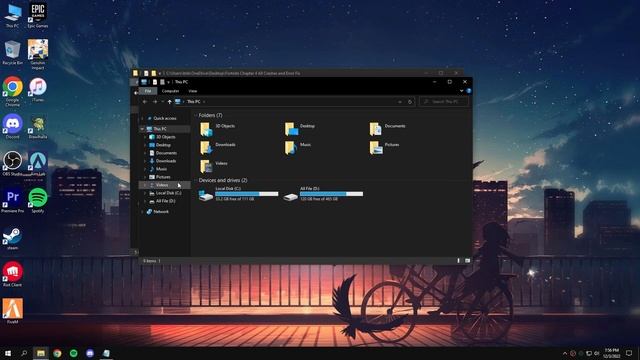Open the Music folder in Folders list
The image size is (640, 360).
coord(298,147)
